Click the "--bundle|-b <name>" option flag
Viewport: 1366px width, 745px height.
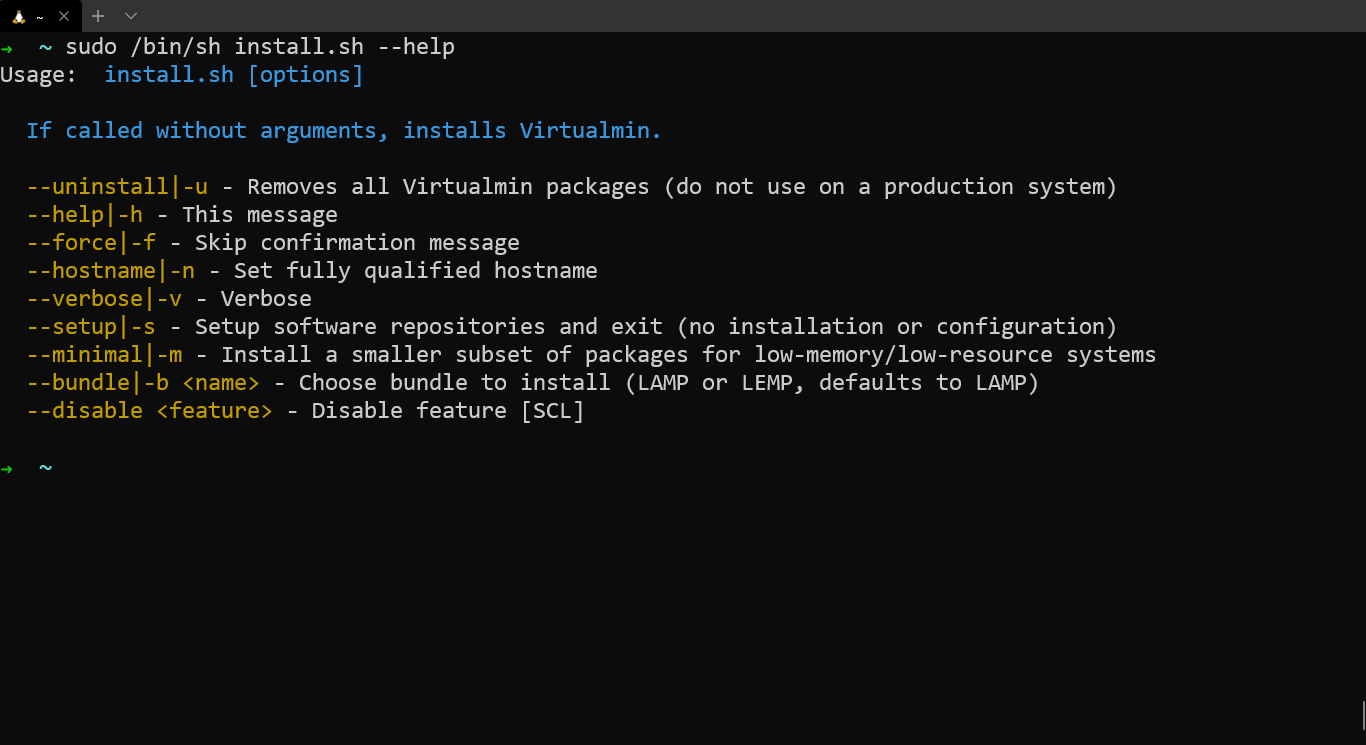coord(143,383)
